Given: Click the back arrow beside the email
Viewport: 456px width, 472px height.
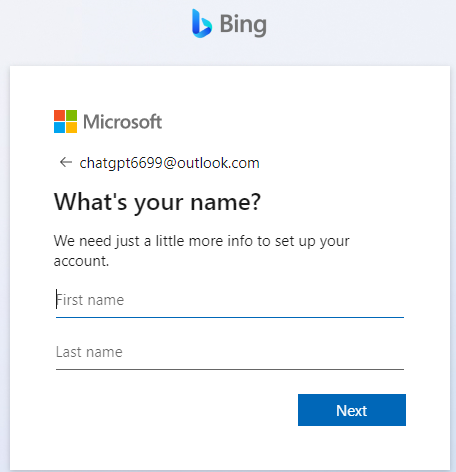Looking at the screenshot, I should pos(66,162).
